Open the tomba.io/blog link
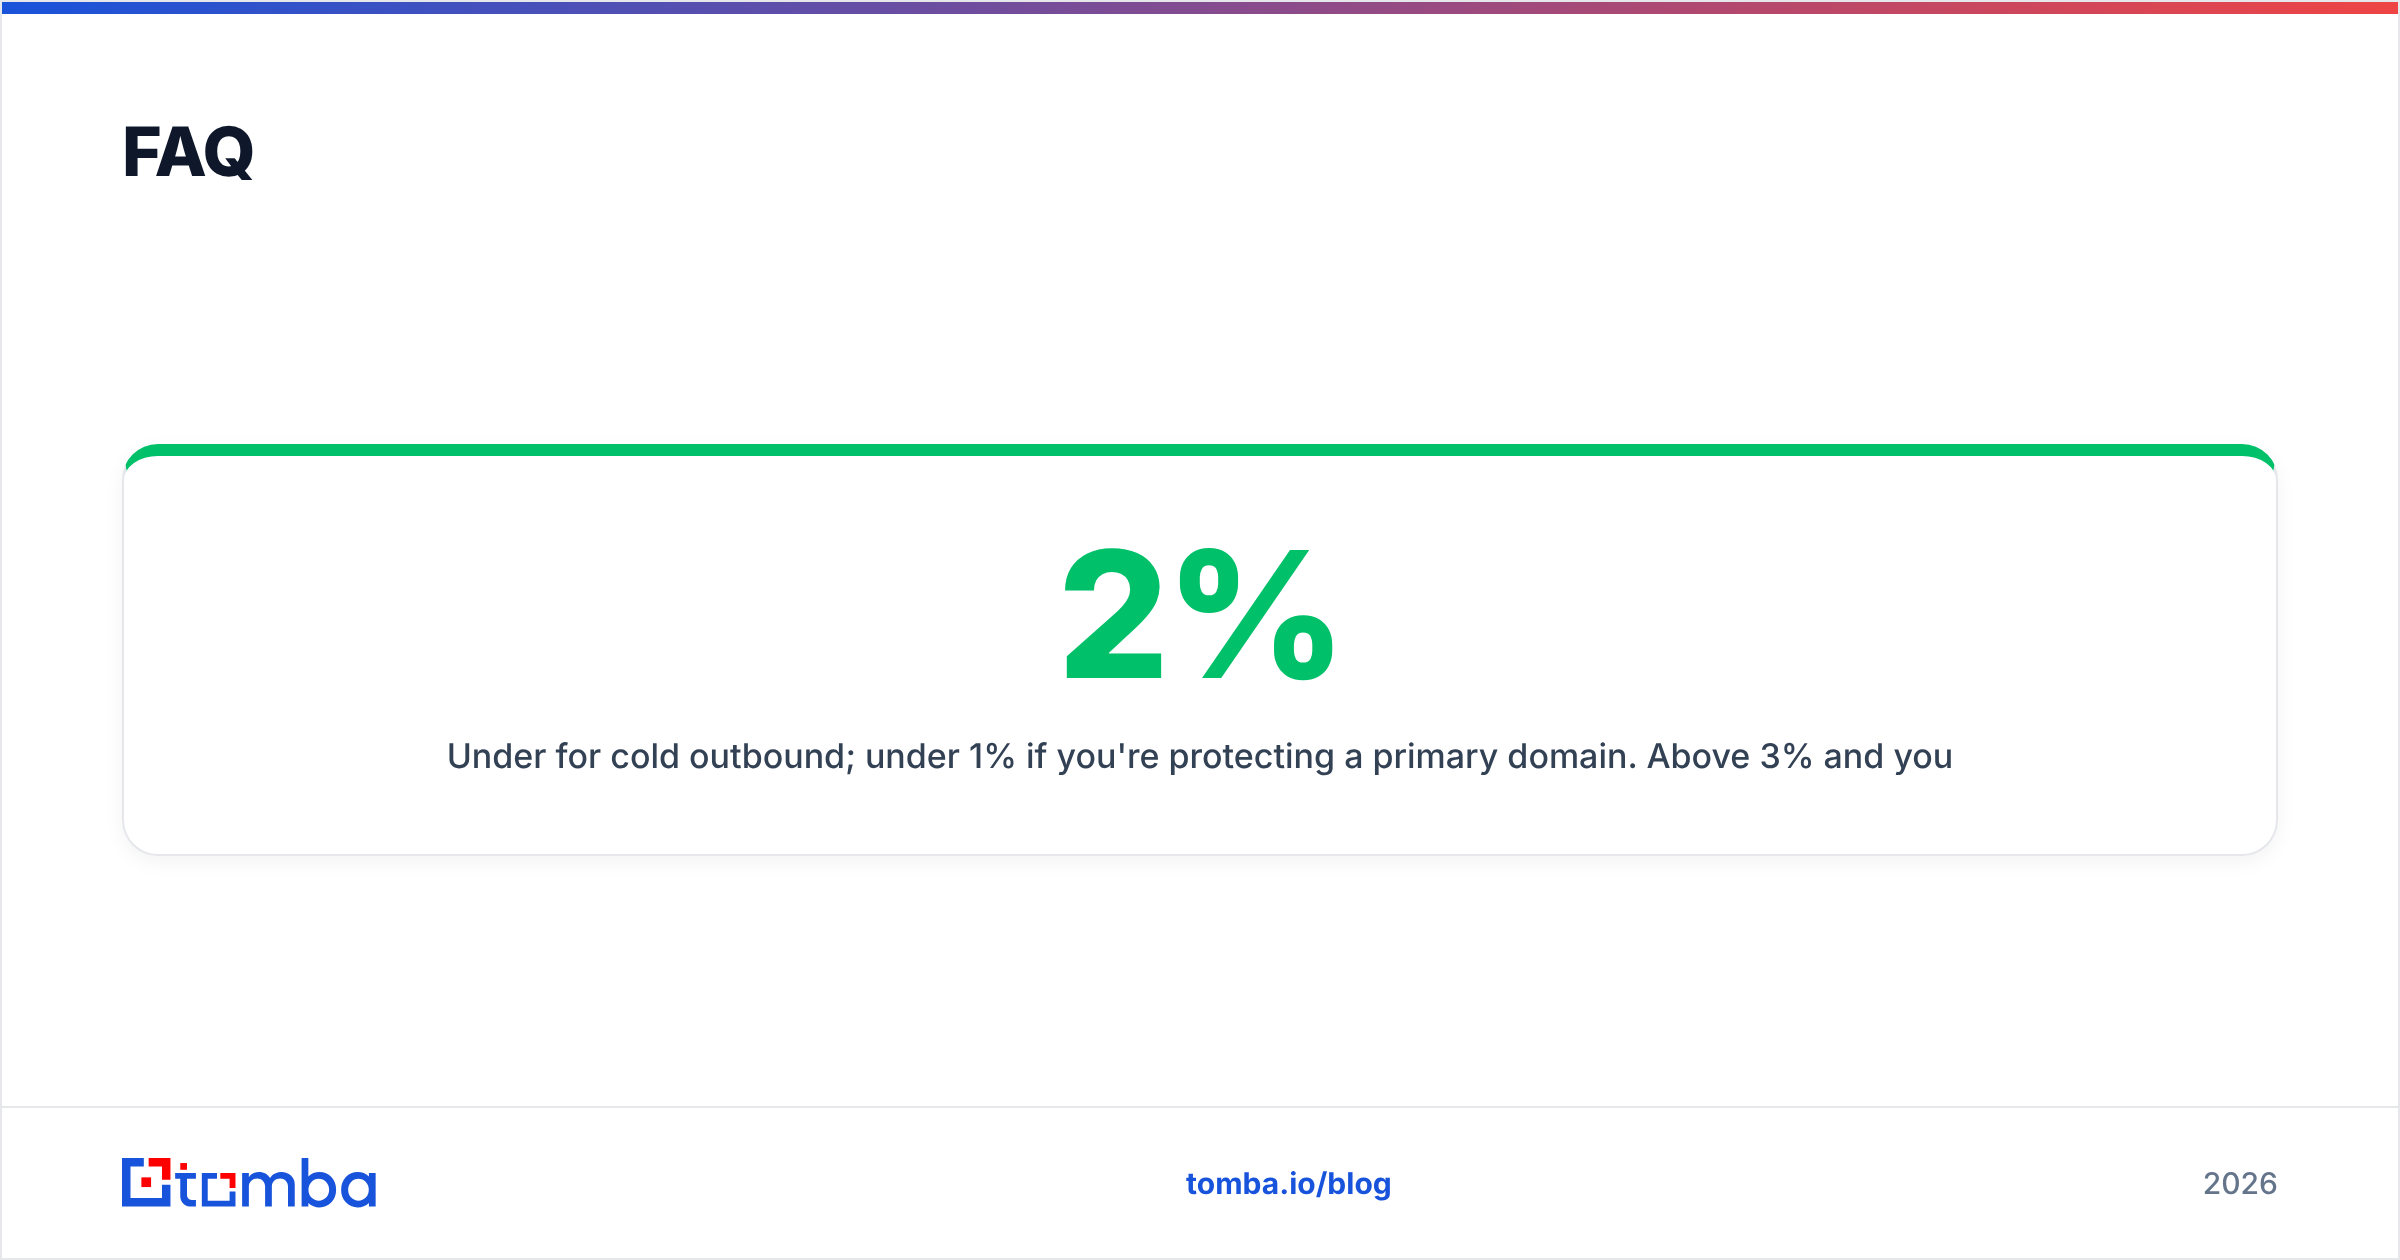Viewport: 2400px width, 1260px height. point(1288,1184)
